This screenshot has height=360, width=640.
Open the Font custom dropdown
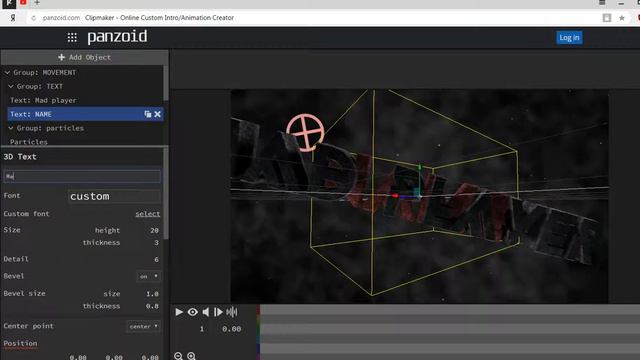114,196
